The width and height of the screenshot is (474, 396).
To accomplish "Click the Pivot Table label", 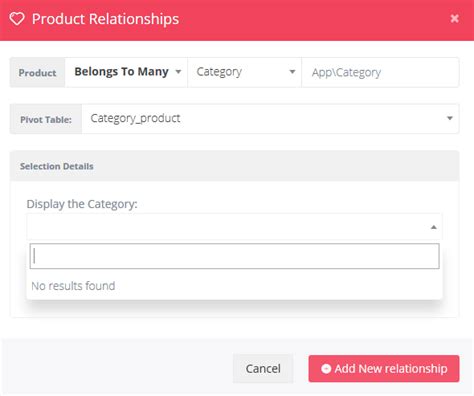I will point(46,119).
